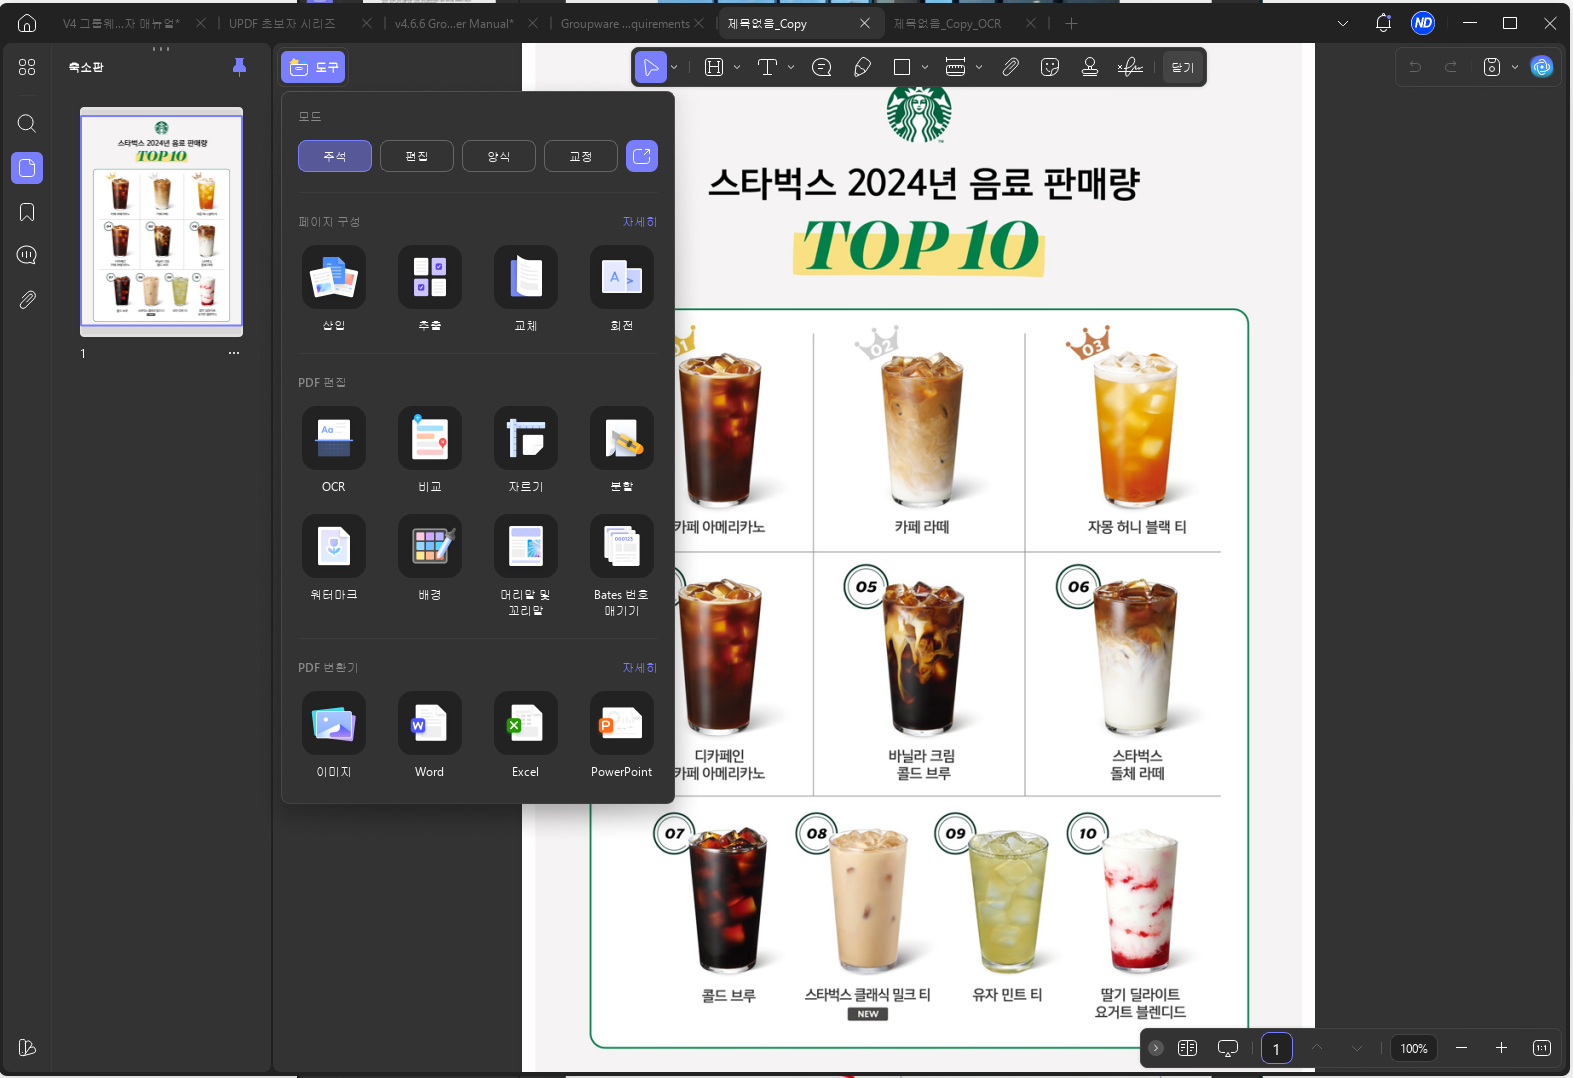Click the page number input field
Viewport: 1573px width, 1078px height.
point(1276,1048)
